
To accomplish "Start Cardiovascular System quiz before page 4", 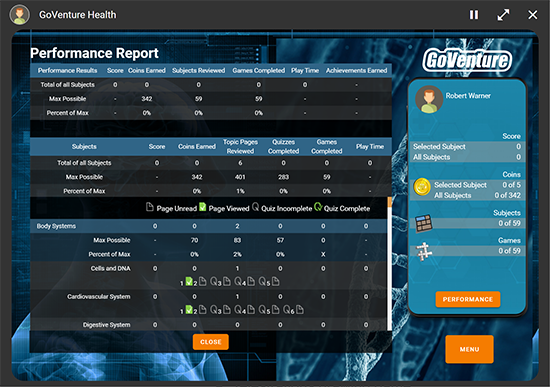I will pos(238,309).
